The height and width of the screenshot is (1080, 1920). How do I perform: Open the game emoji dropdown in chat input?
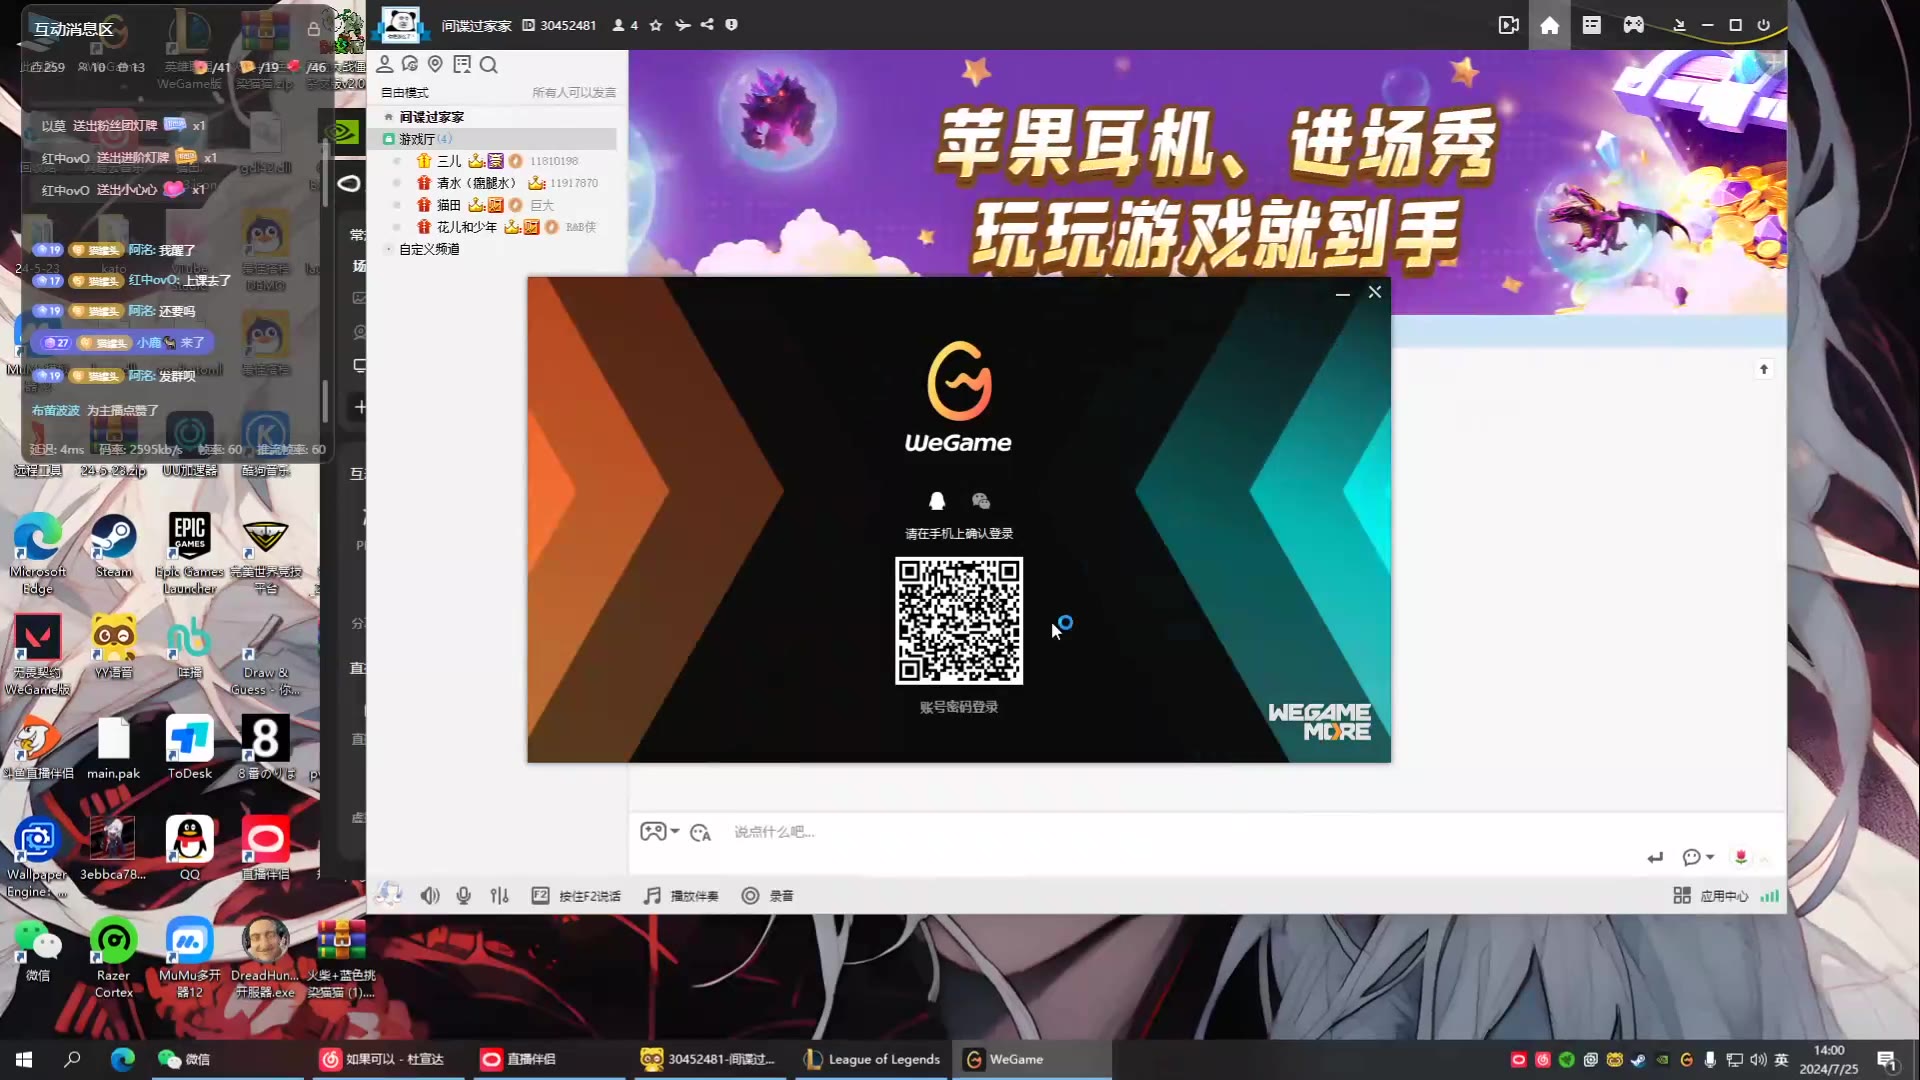(660, 831)
